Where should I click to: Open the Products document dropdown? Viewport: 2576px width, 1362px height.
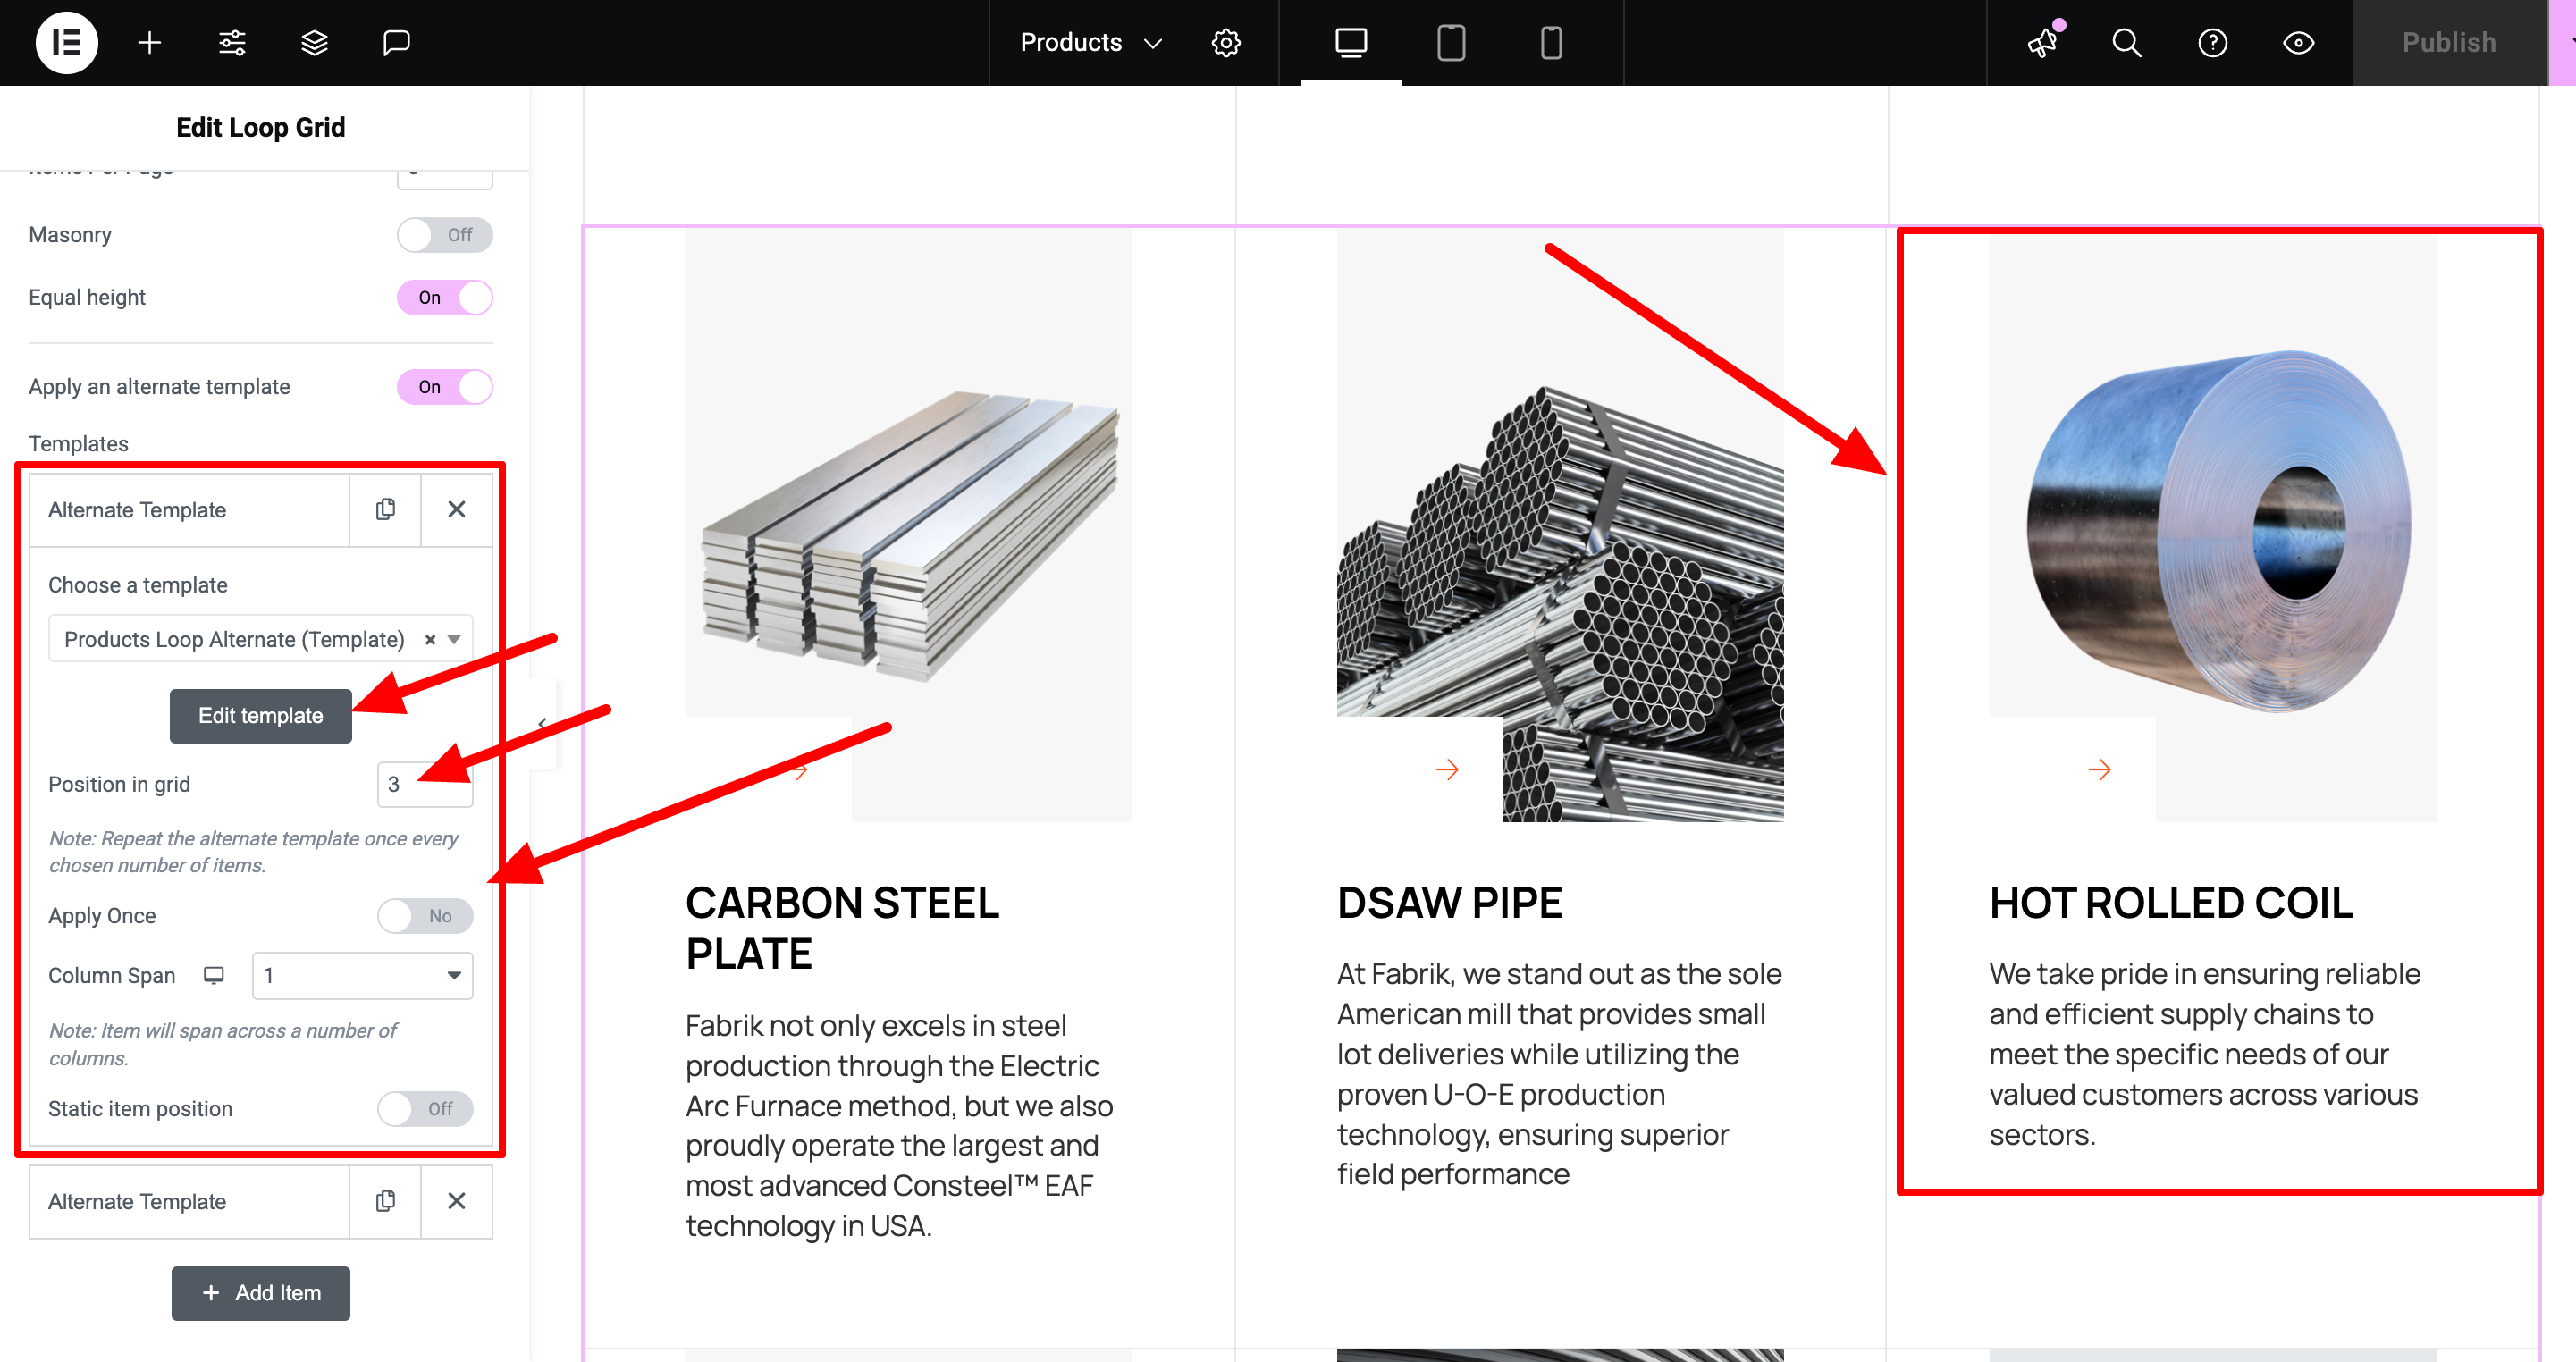coord(1090,42)
